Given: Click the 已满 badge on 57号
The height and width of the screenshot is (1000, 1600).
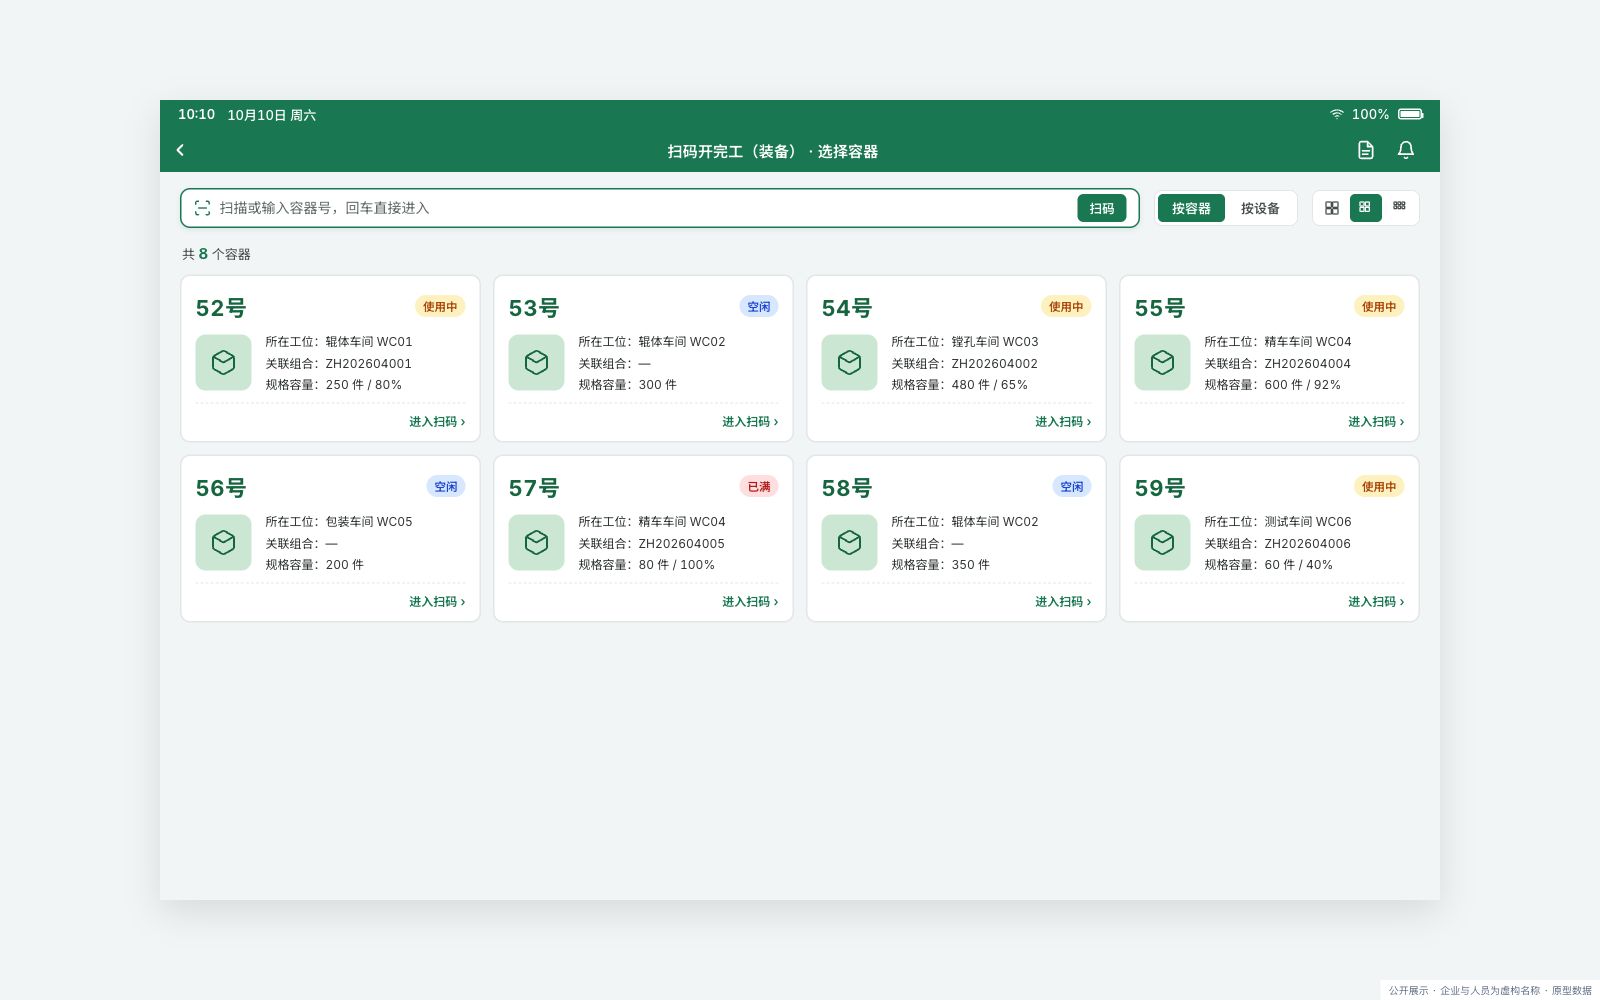Looking at the screenshot, I should click(x=759, y=487).
